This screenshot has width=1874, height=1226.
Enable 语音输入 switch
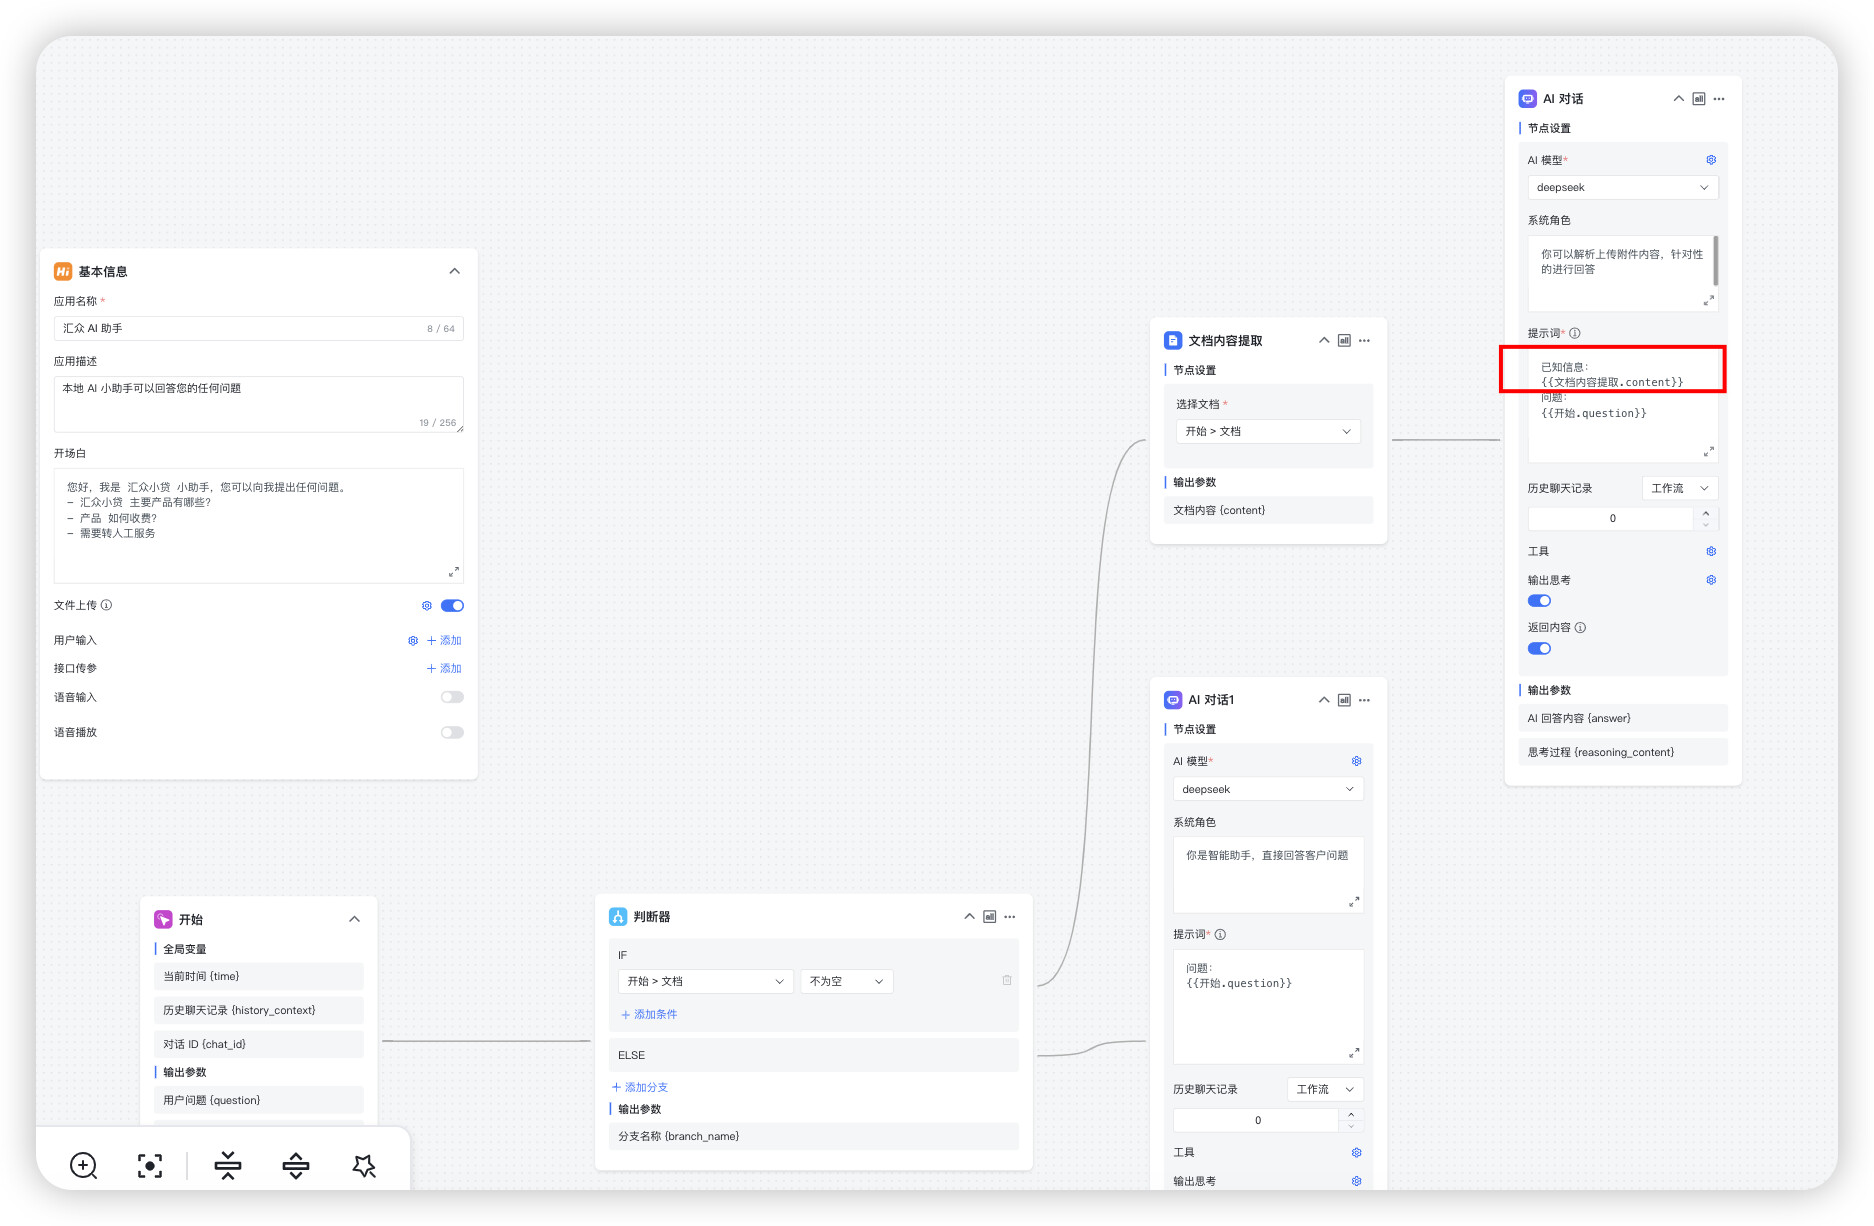coord(452,697)
